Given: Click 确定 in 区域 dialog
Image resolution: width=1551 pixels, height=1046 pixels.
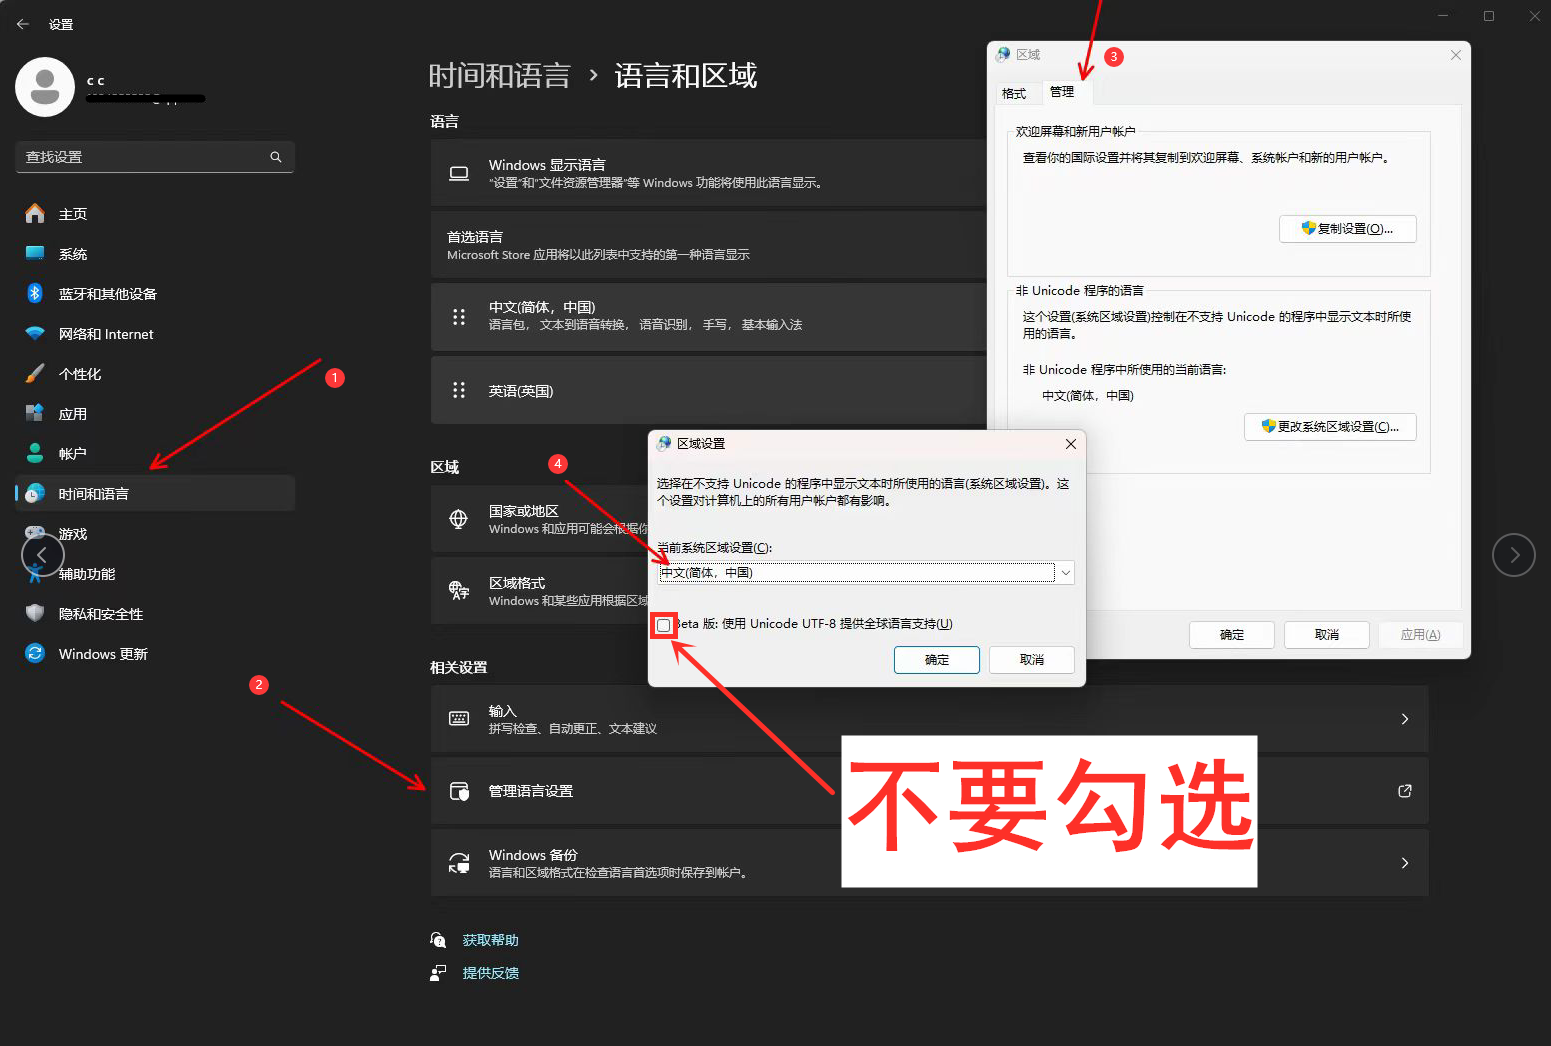Looking at the screenshot, I should (x=1232, y=635).
